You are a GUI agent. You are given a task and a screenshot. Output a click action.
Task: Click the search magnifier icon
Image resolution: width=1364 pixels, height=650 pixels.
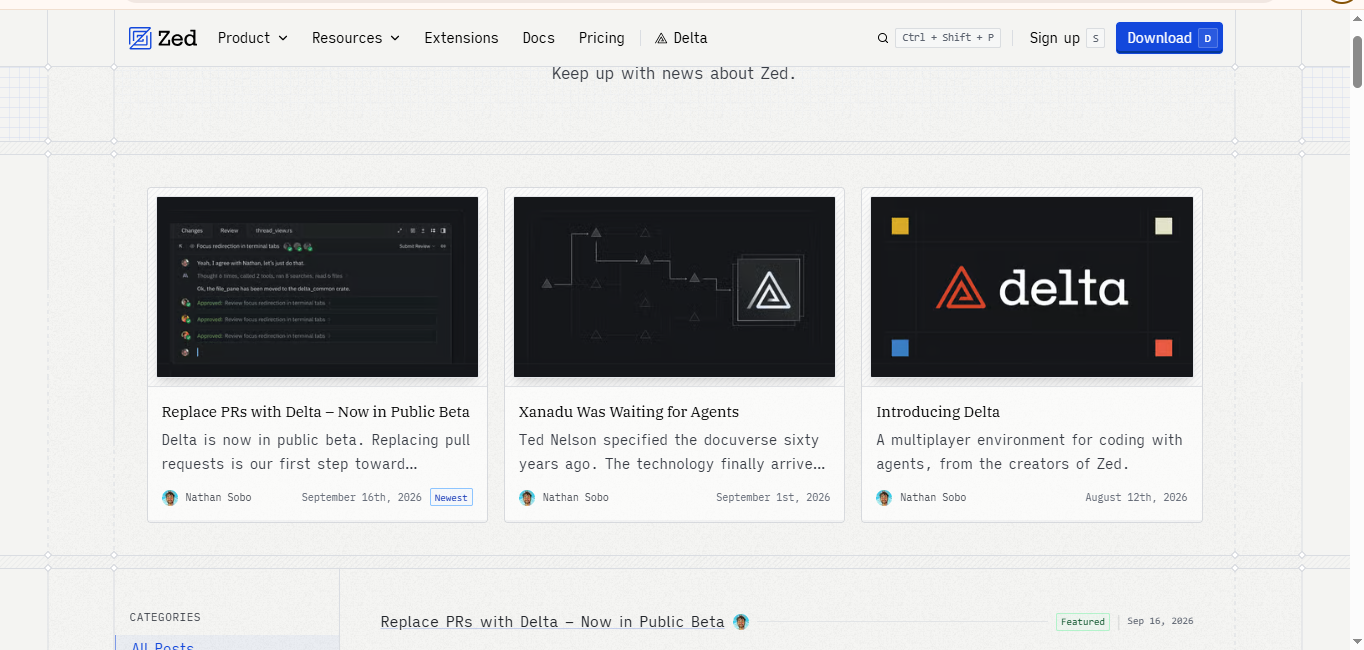883,38
